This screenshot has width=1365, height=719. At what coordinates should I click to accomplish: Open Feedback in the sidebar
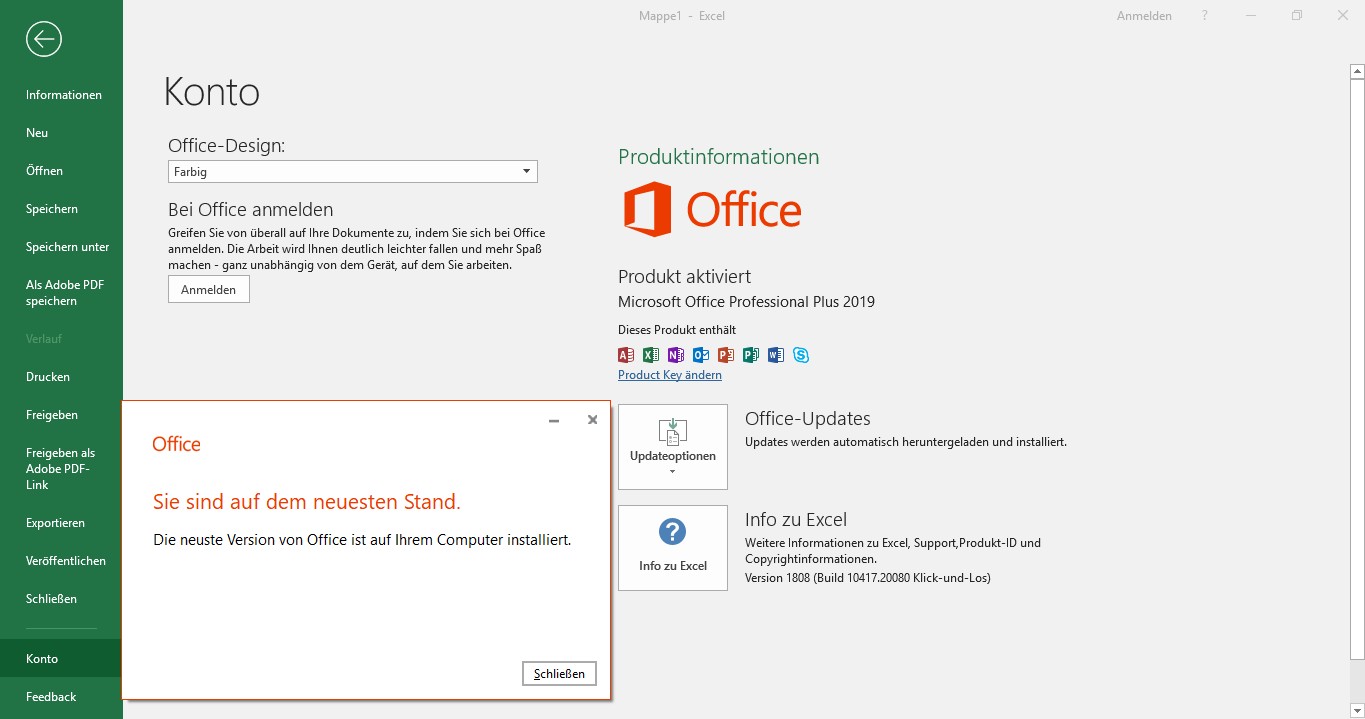coord(51,697)
